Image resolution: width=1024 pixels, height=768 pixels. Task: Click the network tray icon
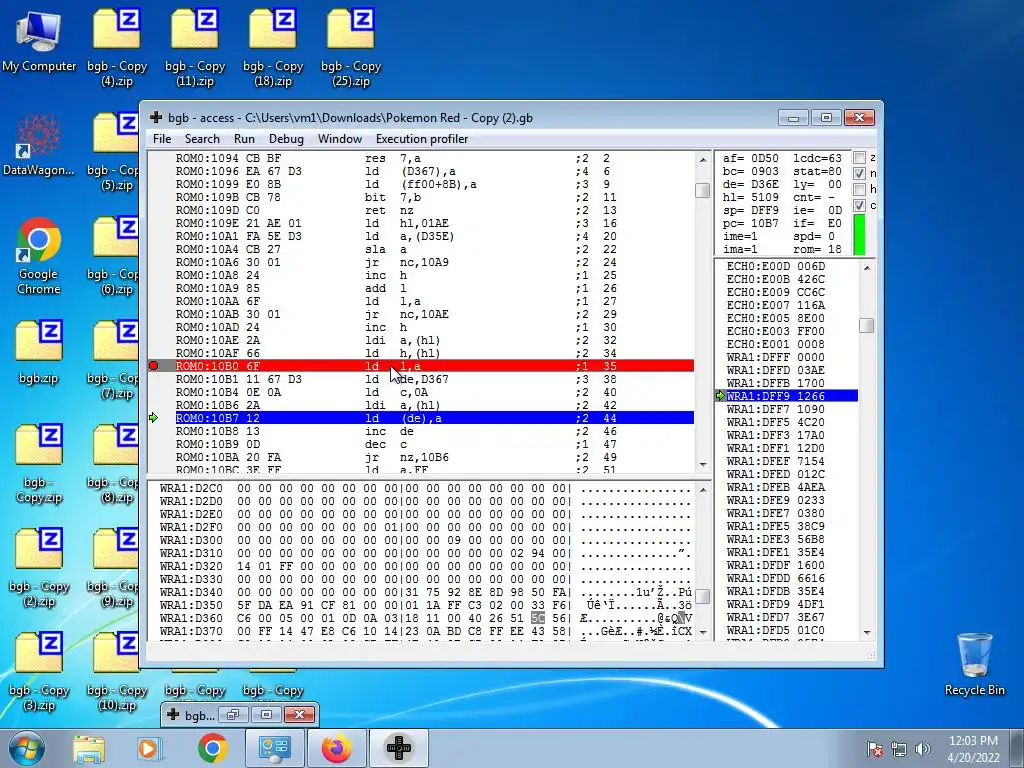pyautogui.click(x=899, y=749)
